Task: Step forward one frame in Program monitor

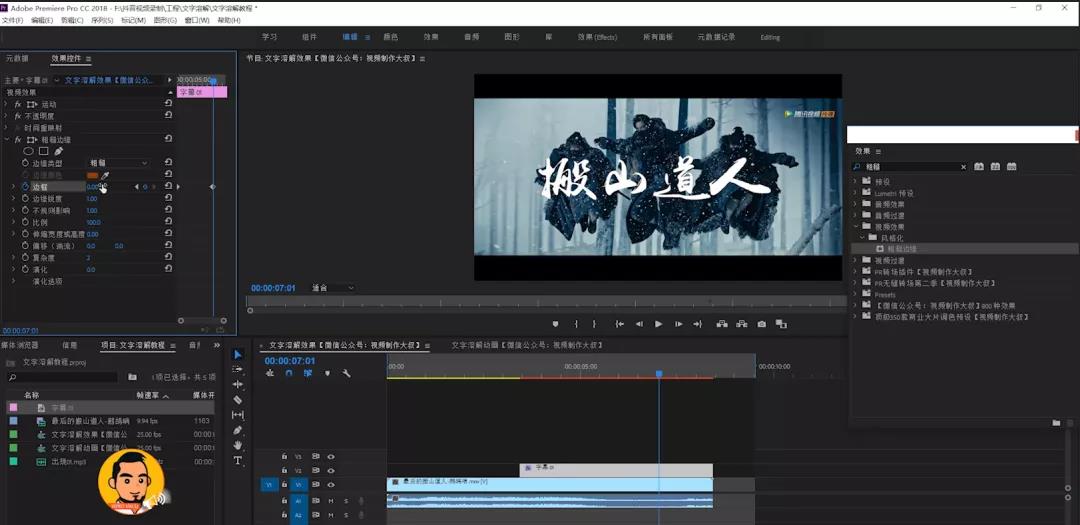Action: point(678,324)
